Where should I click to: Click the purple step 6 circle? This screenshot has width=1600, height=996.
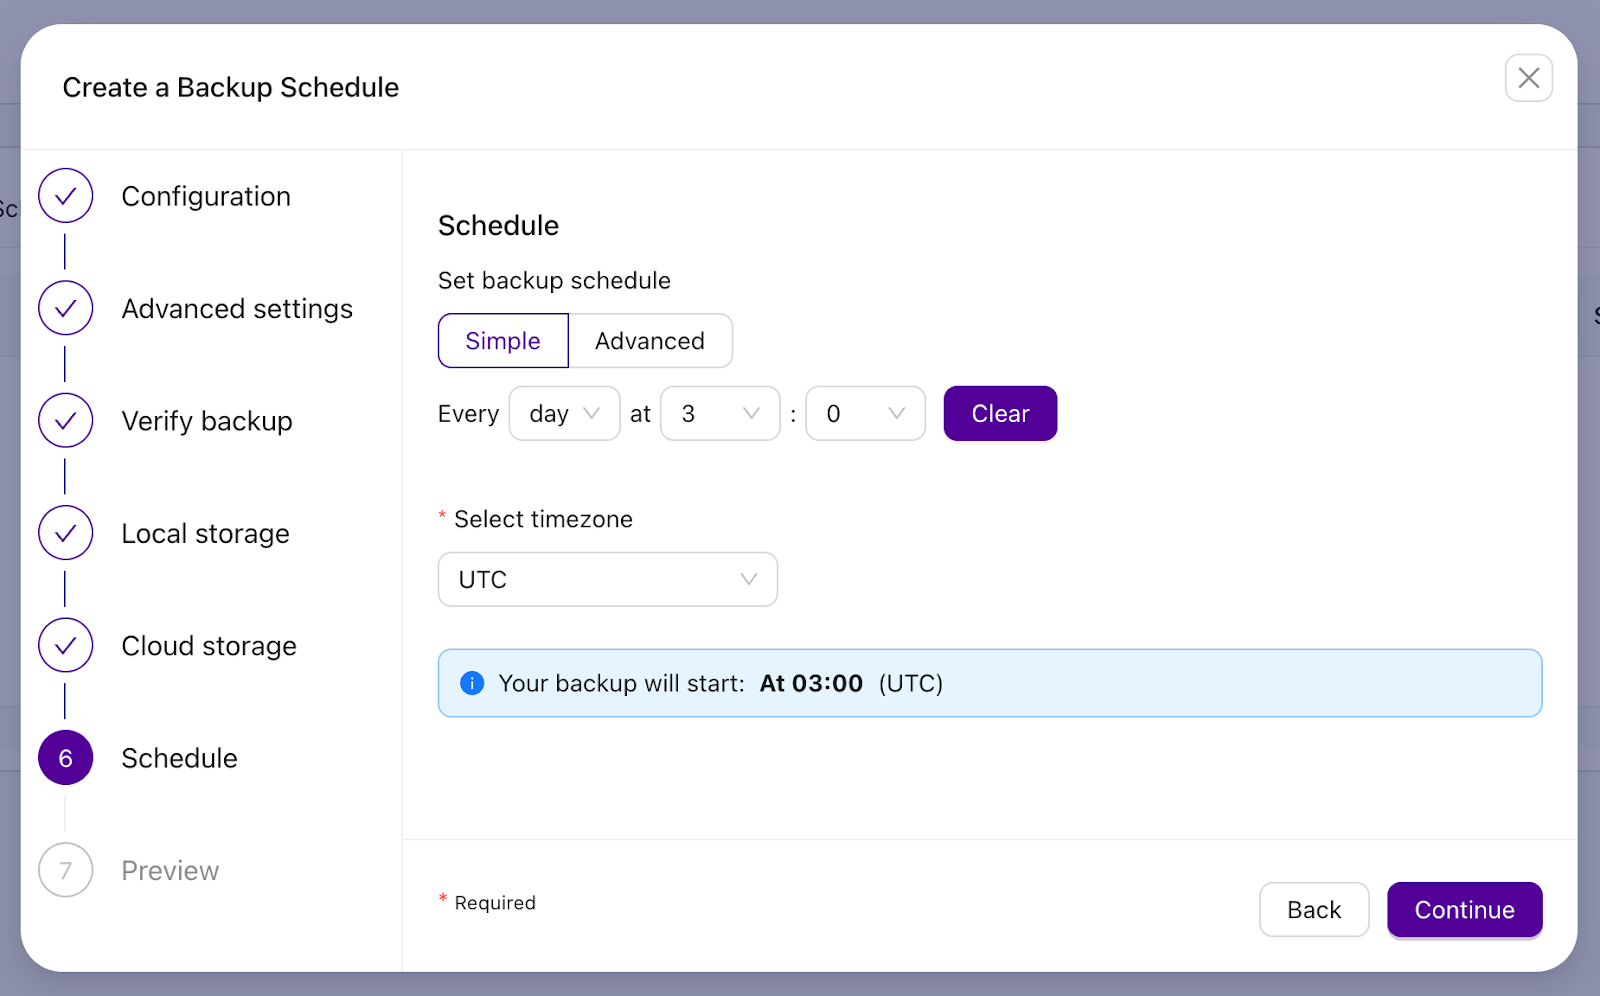pyautogui.click(x=64, y=758)
